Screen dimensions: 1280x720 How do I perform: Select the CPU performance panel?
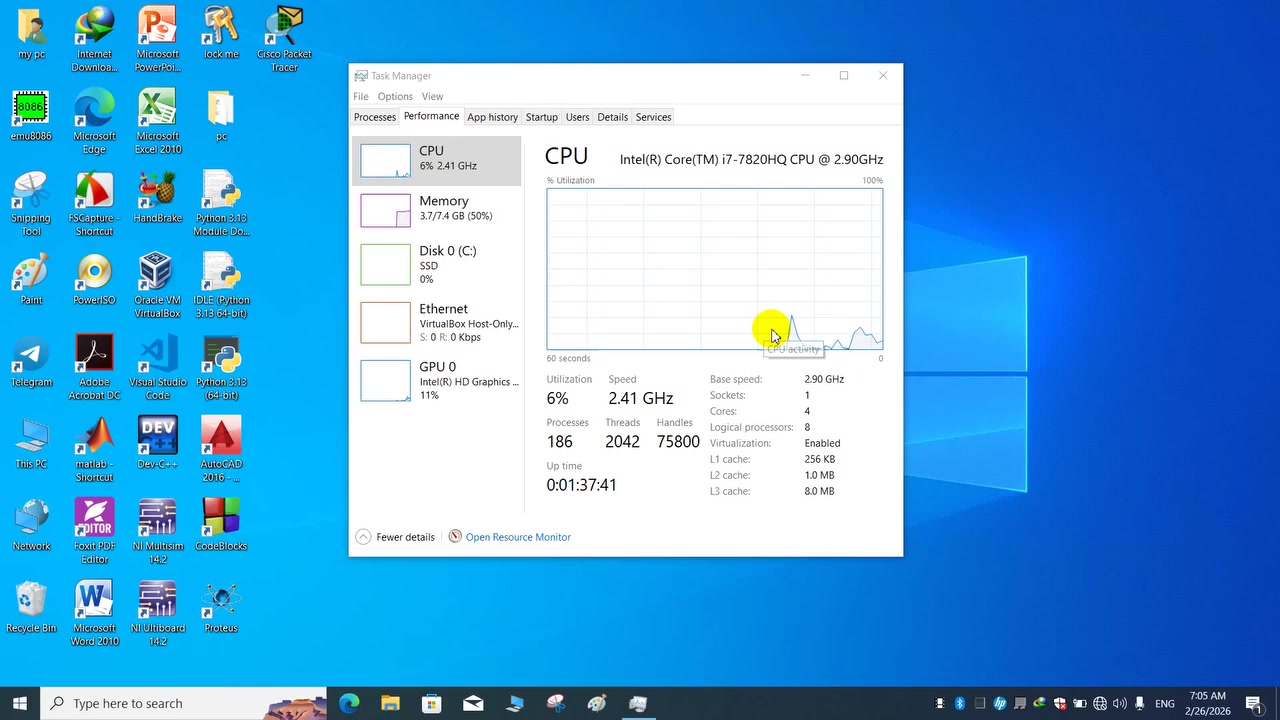pyautogui.click(x=437, y=160)
